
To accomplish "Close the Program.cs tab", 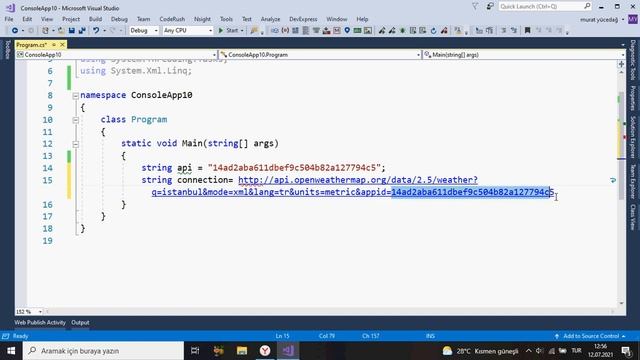I will click(x=62, y=44).
